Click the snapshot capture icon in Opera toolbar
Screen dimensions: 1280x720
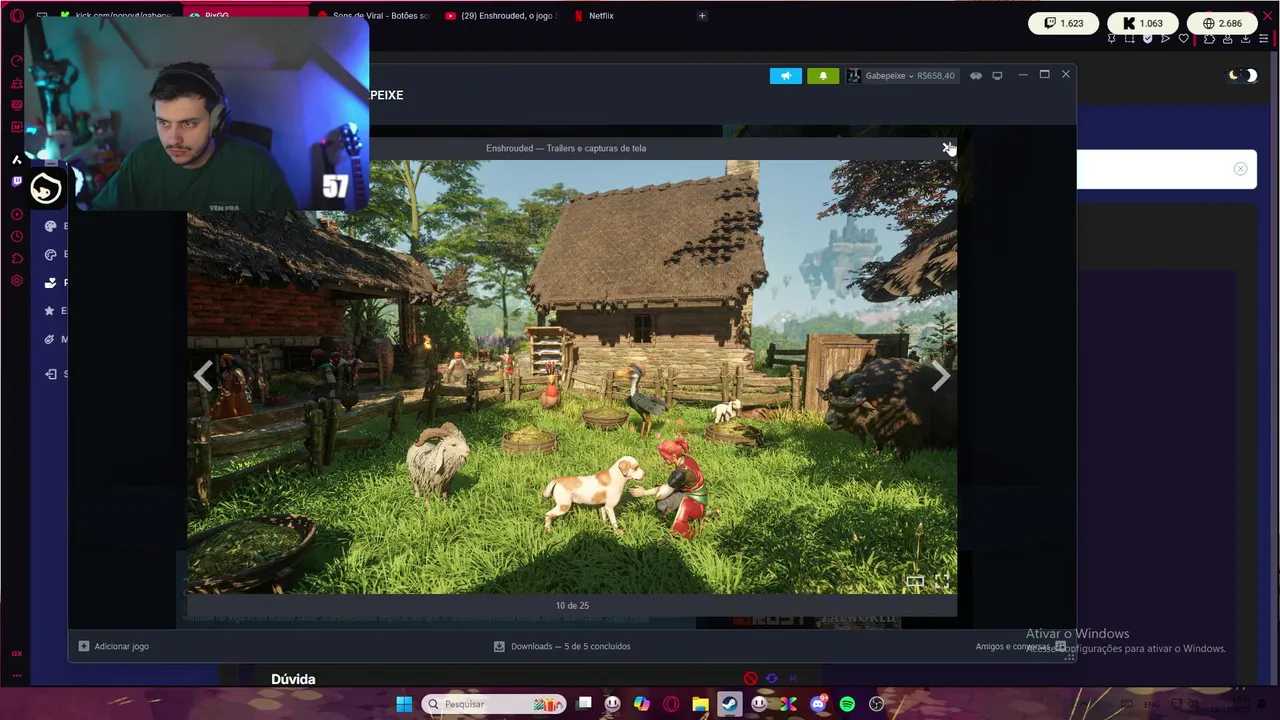pos(1129,39)
